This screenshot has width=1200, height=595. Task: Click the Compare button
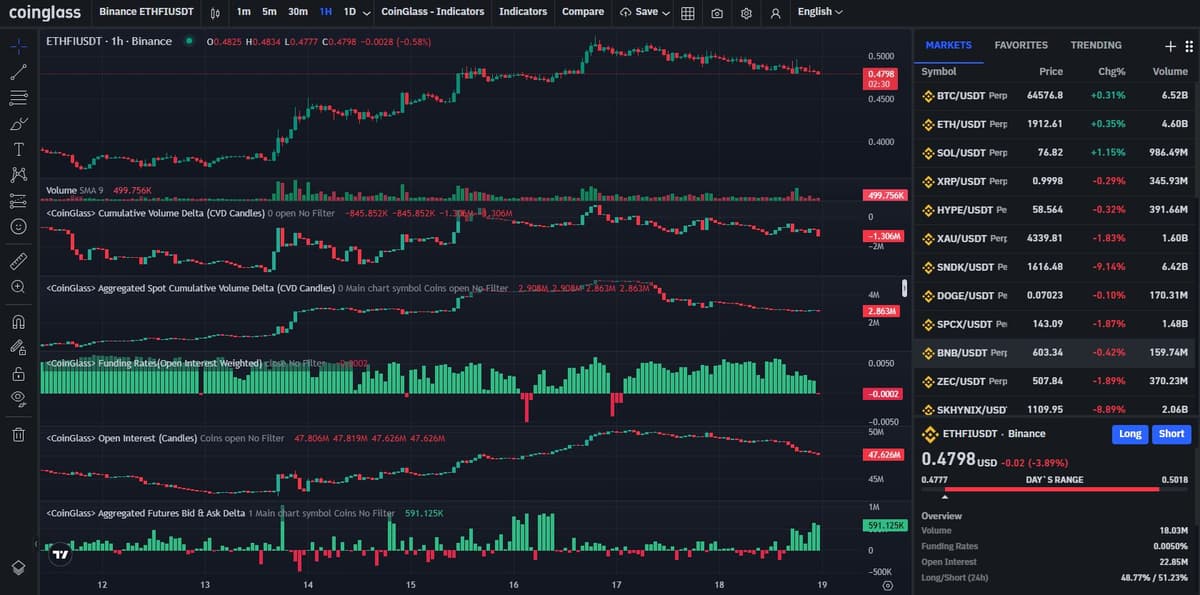click(583, 12)
